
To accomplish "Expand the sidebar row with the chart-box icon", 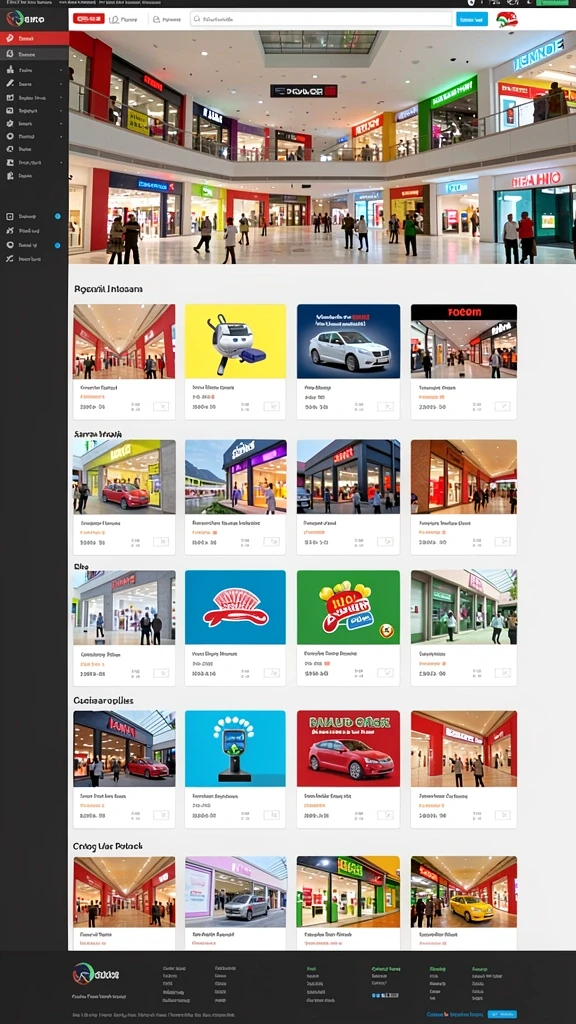I will tap(61, 97).
